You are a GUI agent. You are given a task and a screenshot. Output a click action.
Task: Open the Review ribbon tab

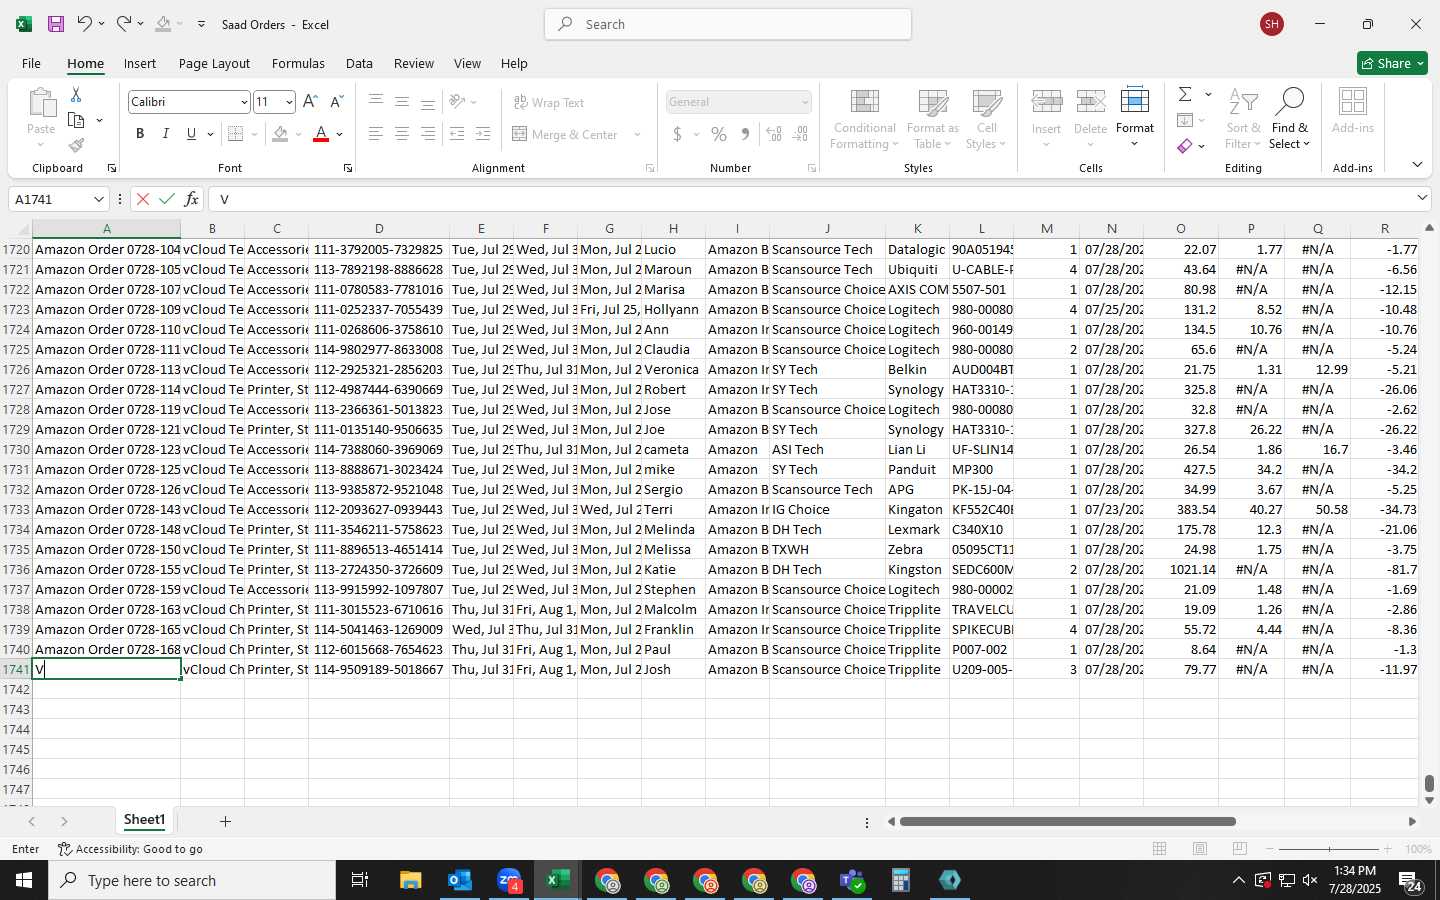click(414, 63)
